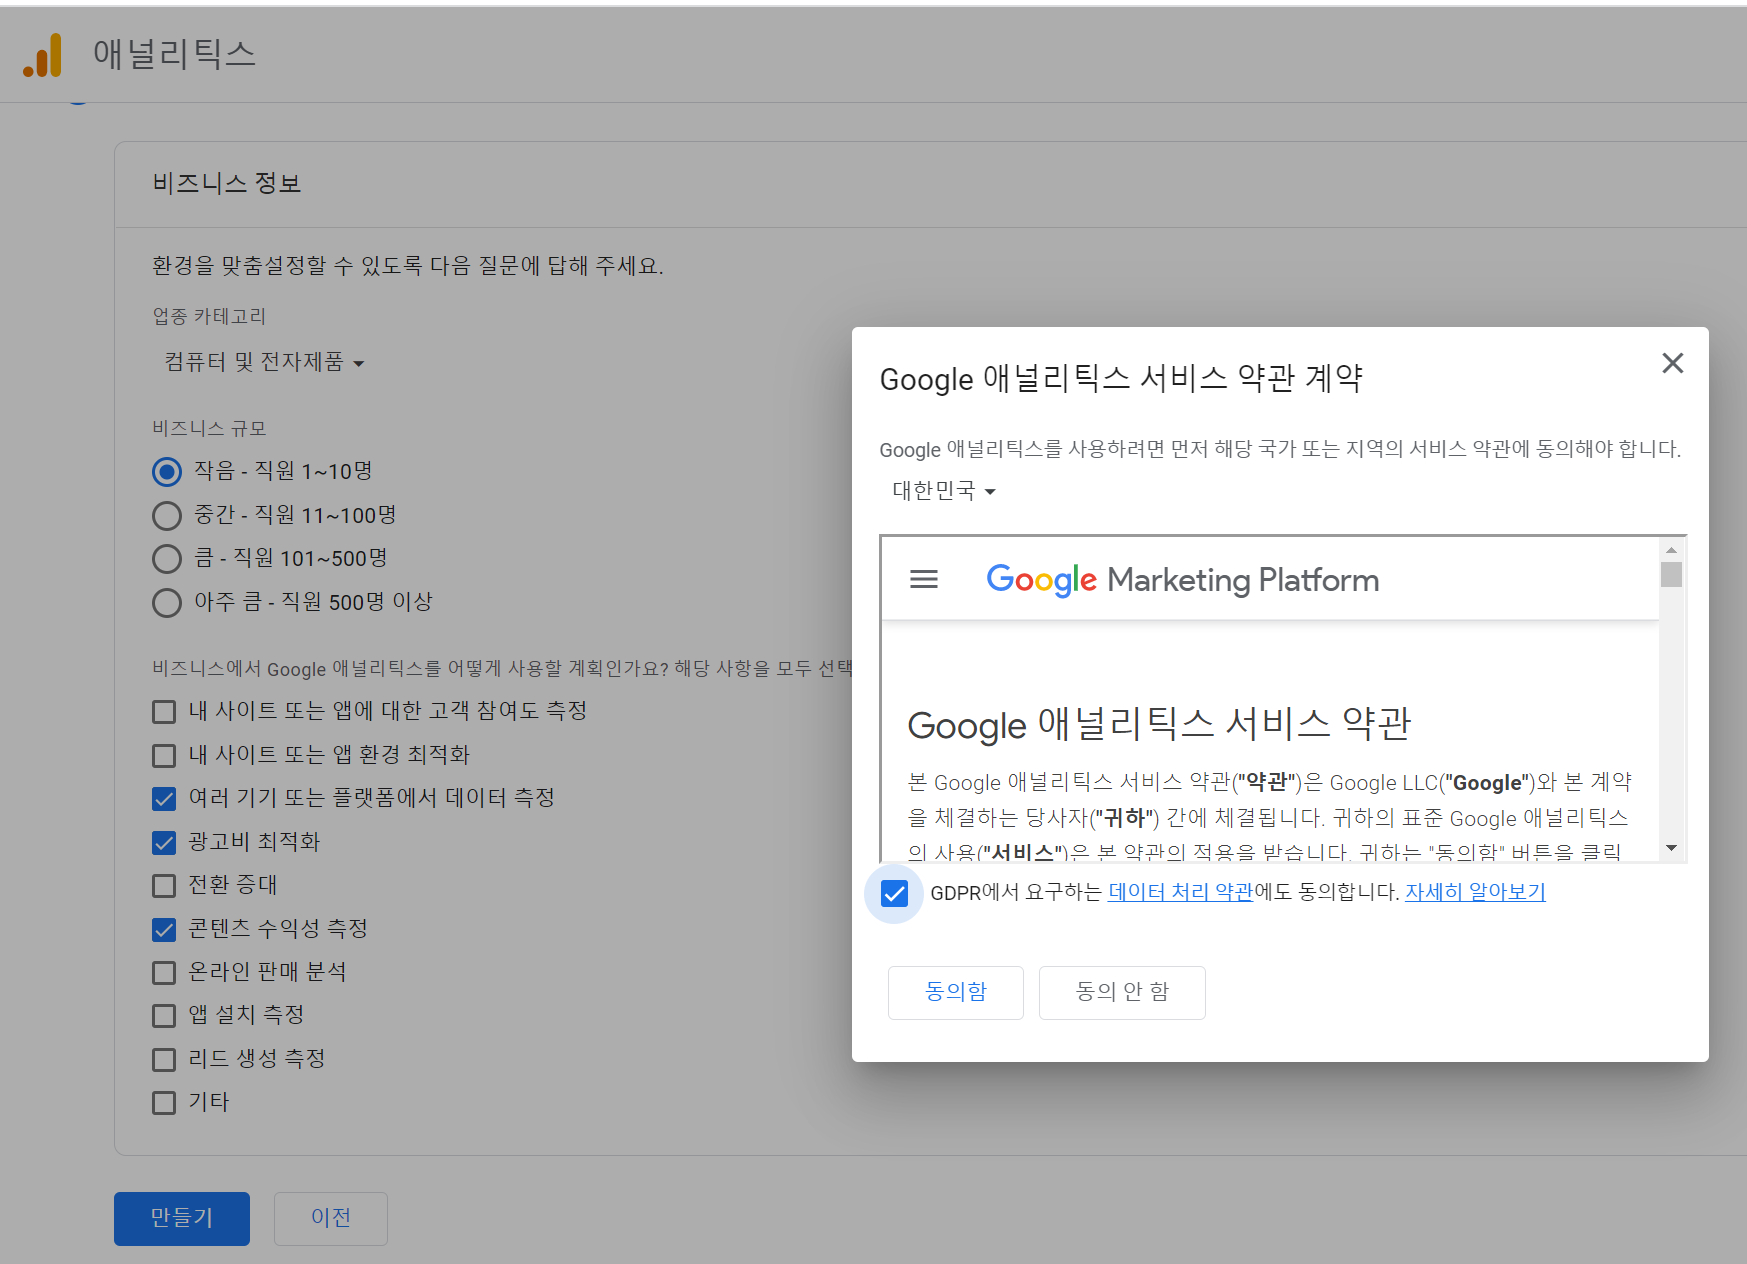
Task: Select 아주 큼 - 직원 500명 이상 option
Action: coord(167,603)
